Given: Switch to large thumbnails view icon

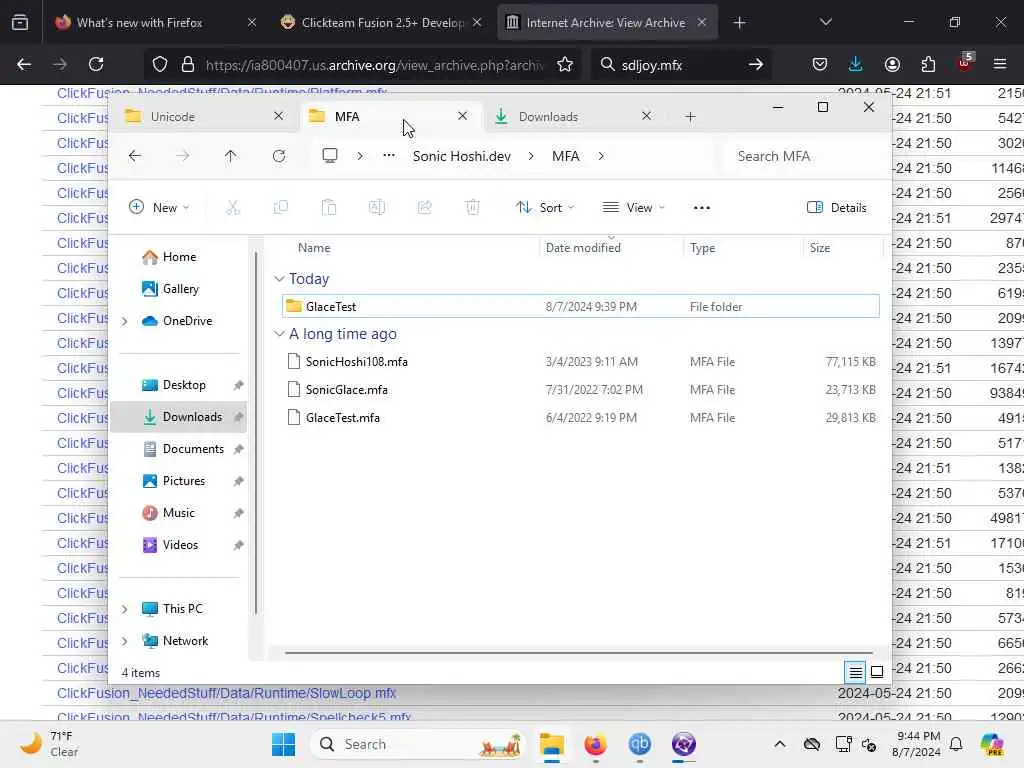Looking at the screenshot, I should 877,671.
